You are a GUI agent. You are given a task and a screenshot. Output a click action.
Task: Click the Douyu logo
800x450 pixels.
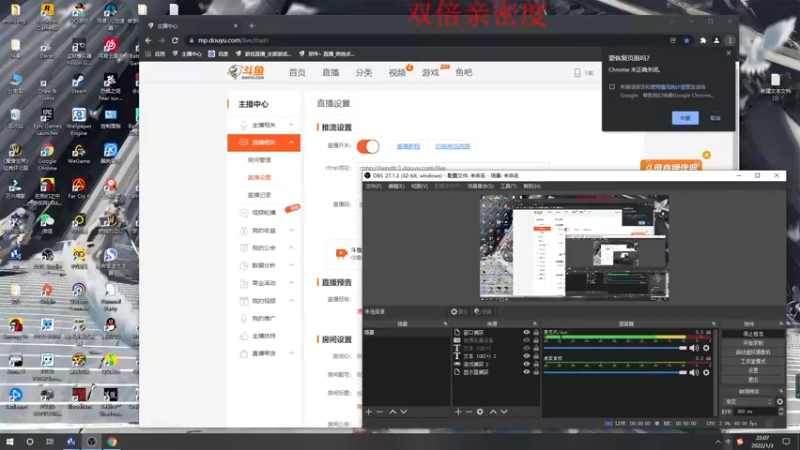[246, 72]
